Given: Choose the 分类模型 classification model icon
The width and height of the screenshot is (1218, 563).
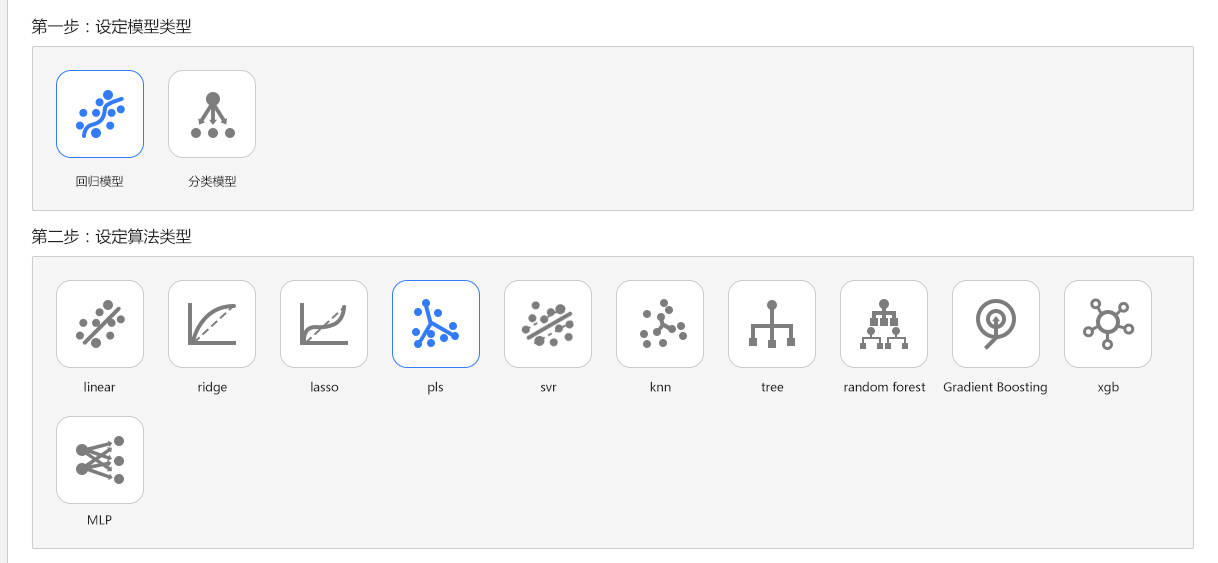Looking at the screenshot, I should click(x=212, y=114).
